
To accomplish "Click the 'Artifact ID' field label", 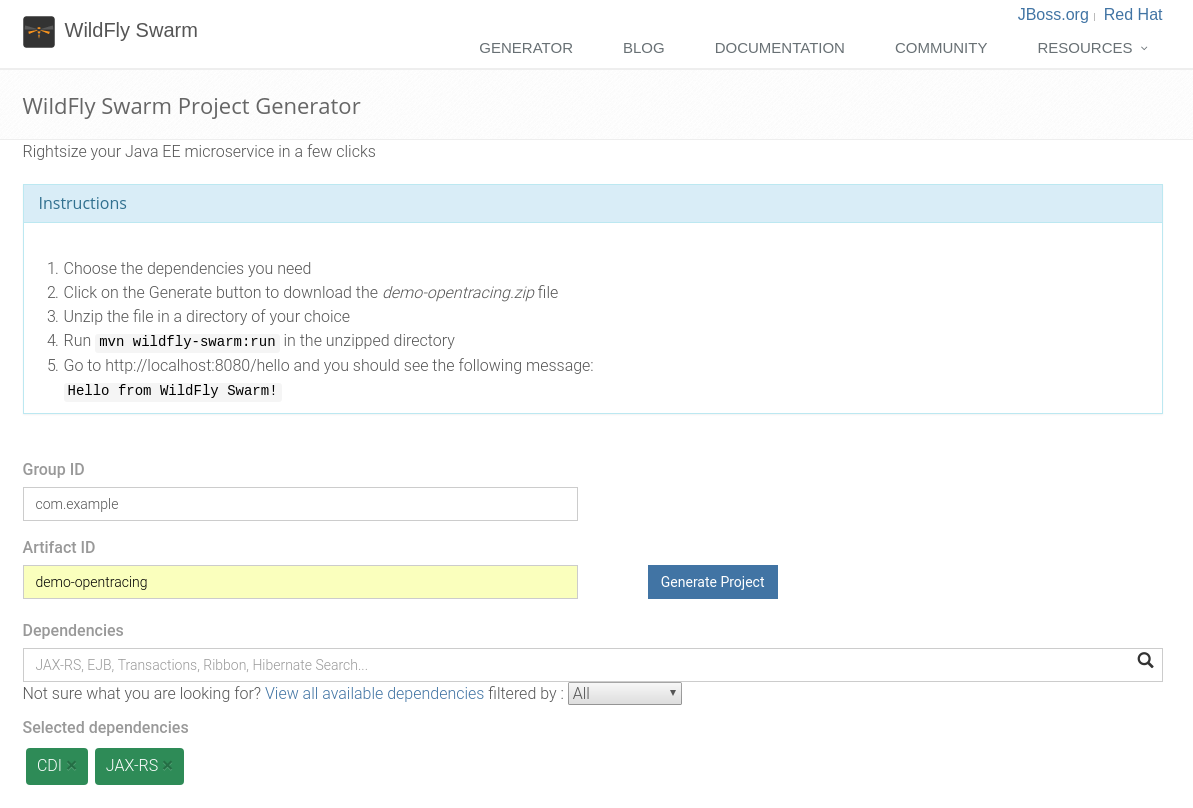I will pyautogui.click(x=59, y=547).
